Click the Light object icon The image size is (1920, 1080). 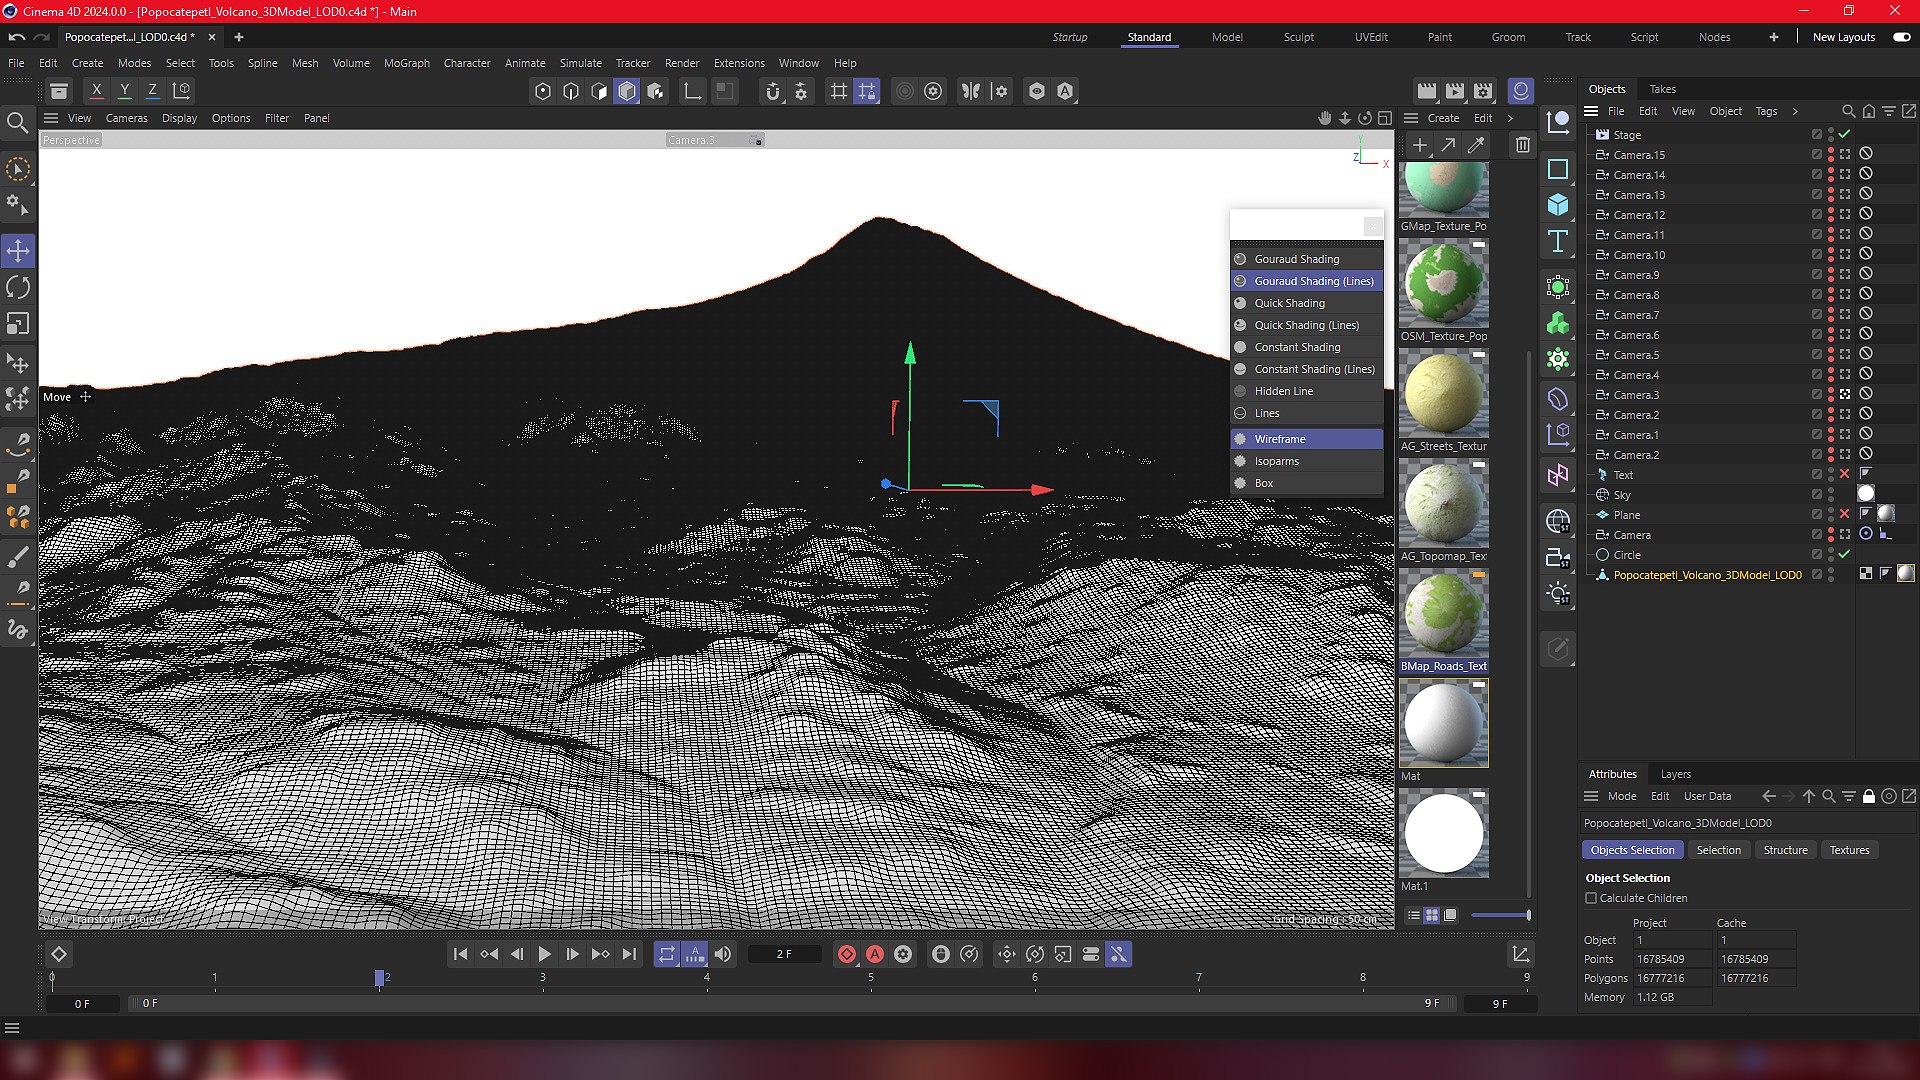click(1558, 594)
